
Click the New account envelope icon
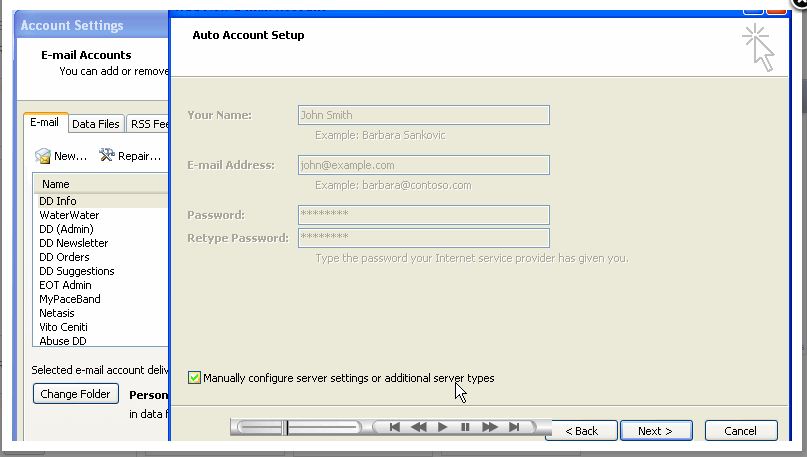[x=43, y=155]
